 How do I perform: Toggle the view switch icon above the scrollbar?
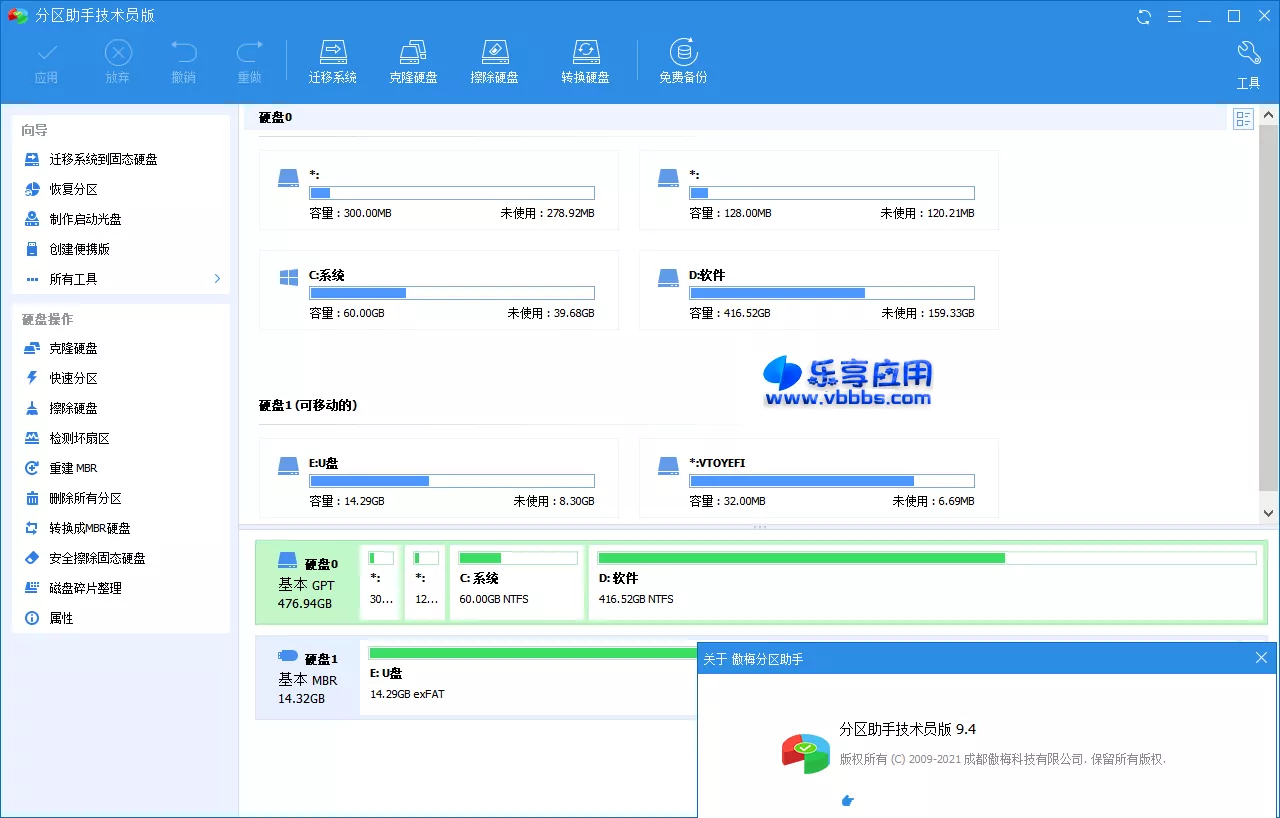pyautogui.click(x=1243, y=118)
